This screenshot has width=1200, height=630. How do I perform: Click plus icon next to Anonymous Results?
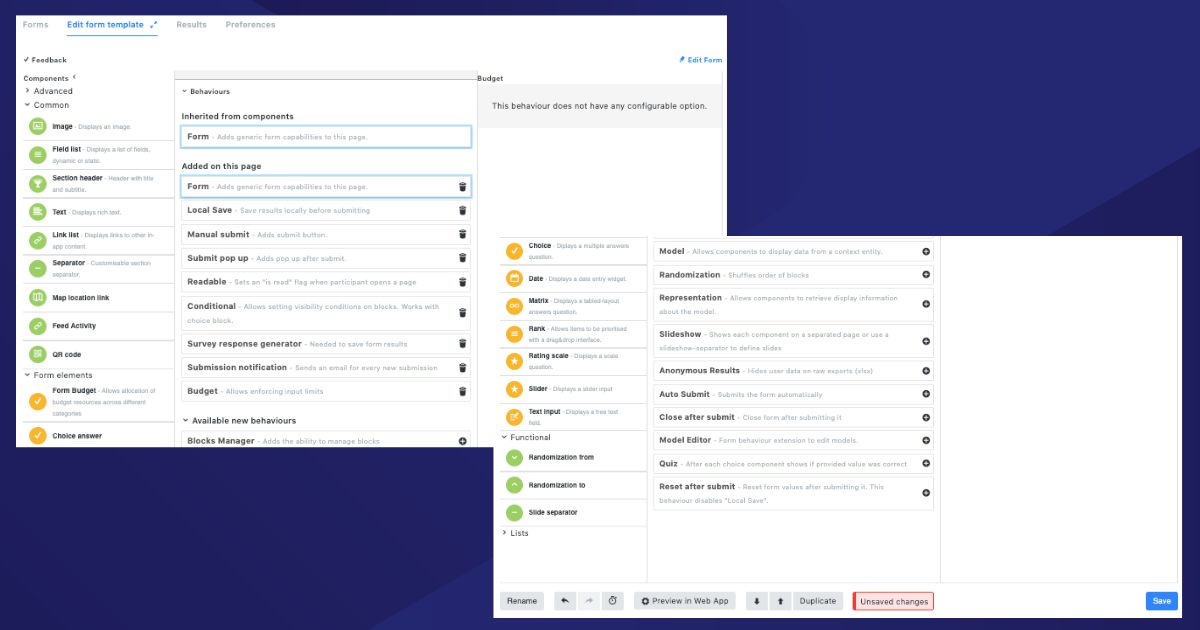(926, 371)
